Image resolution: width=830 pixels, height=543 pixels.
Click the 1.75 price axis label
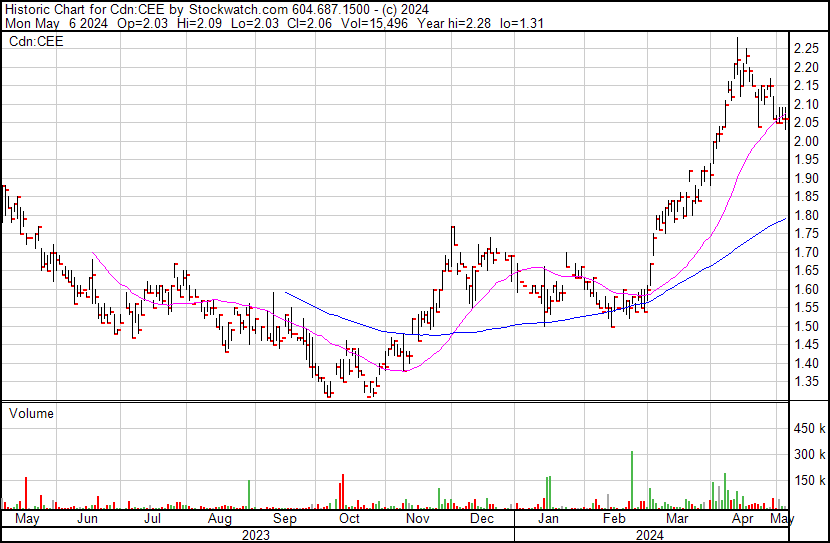click(806, 233)
